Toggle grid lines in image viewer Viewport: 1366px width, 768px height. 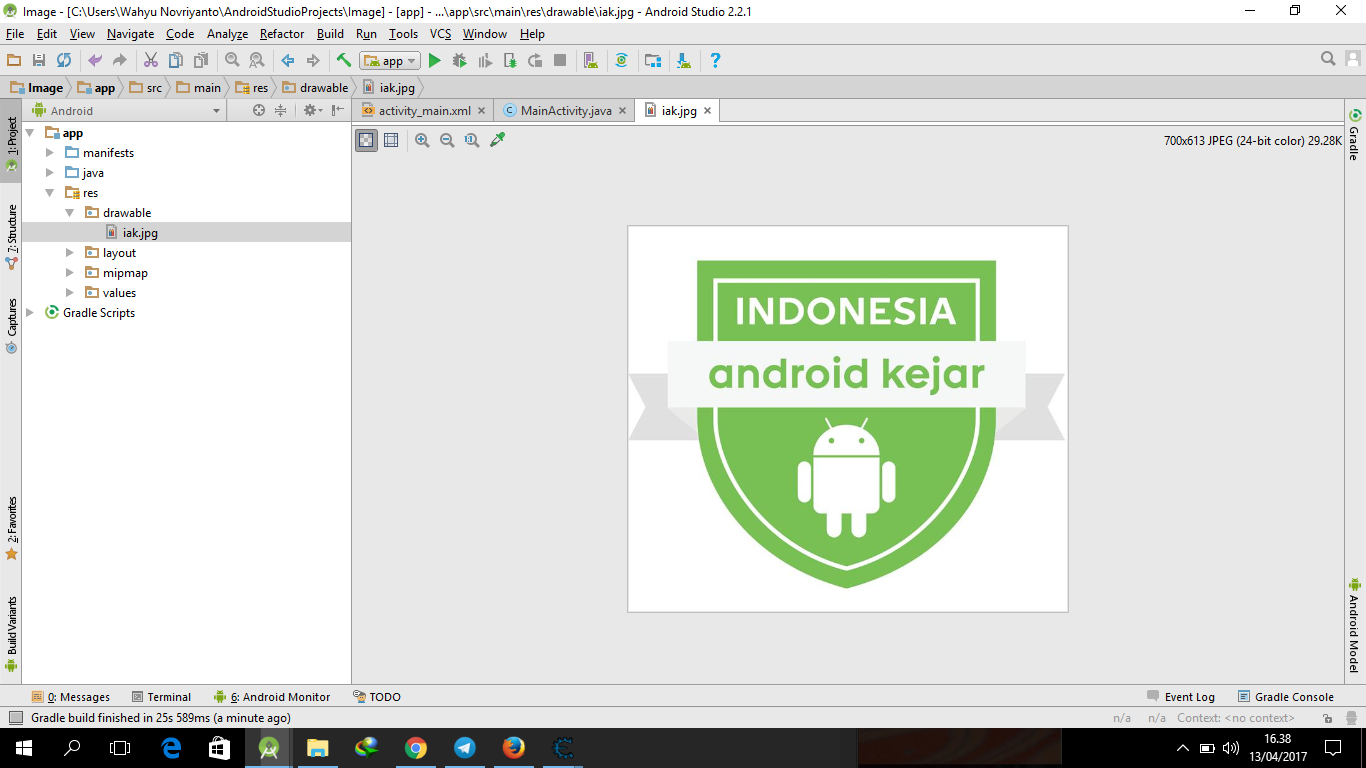(391, 140)
